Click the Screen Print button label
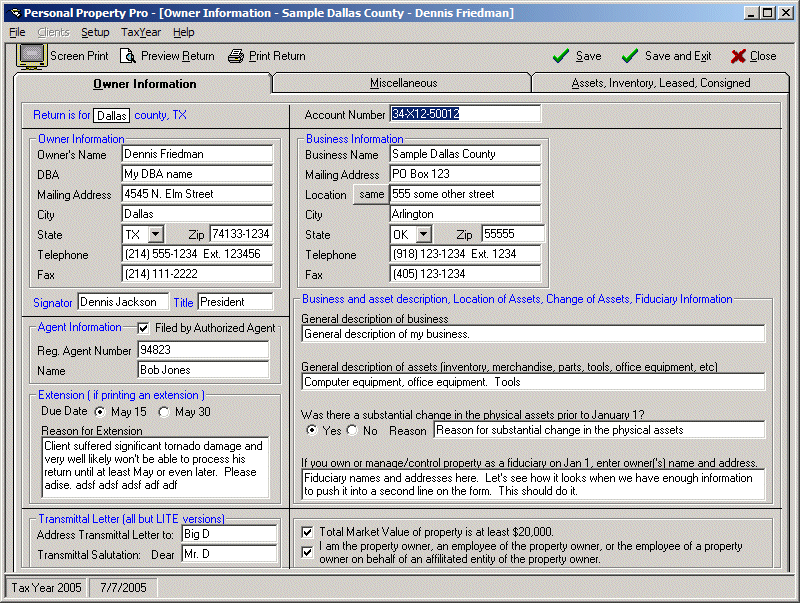The image size is (800, 603). click(79, 56)
